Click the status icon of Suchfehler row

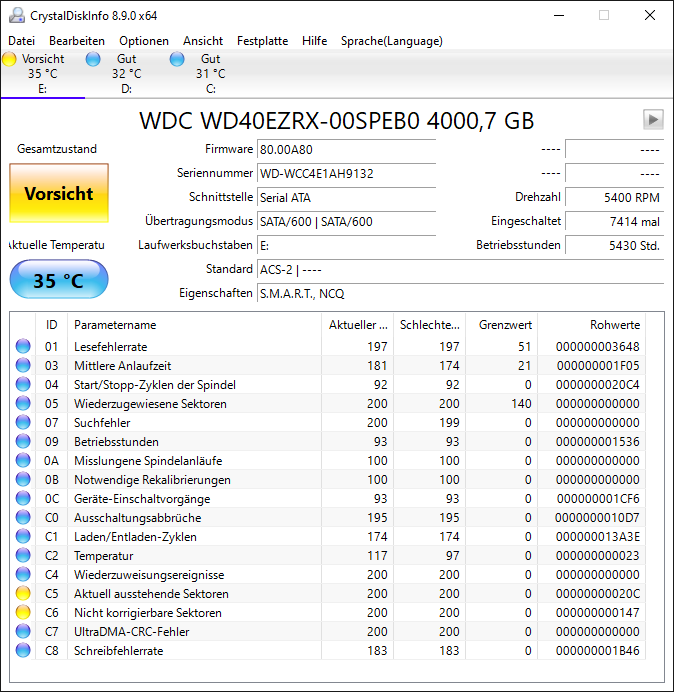pos(23,422)
